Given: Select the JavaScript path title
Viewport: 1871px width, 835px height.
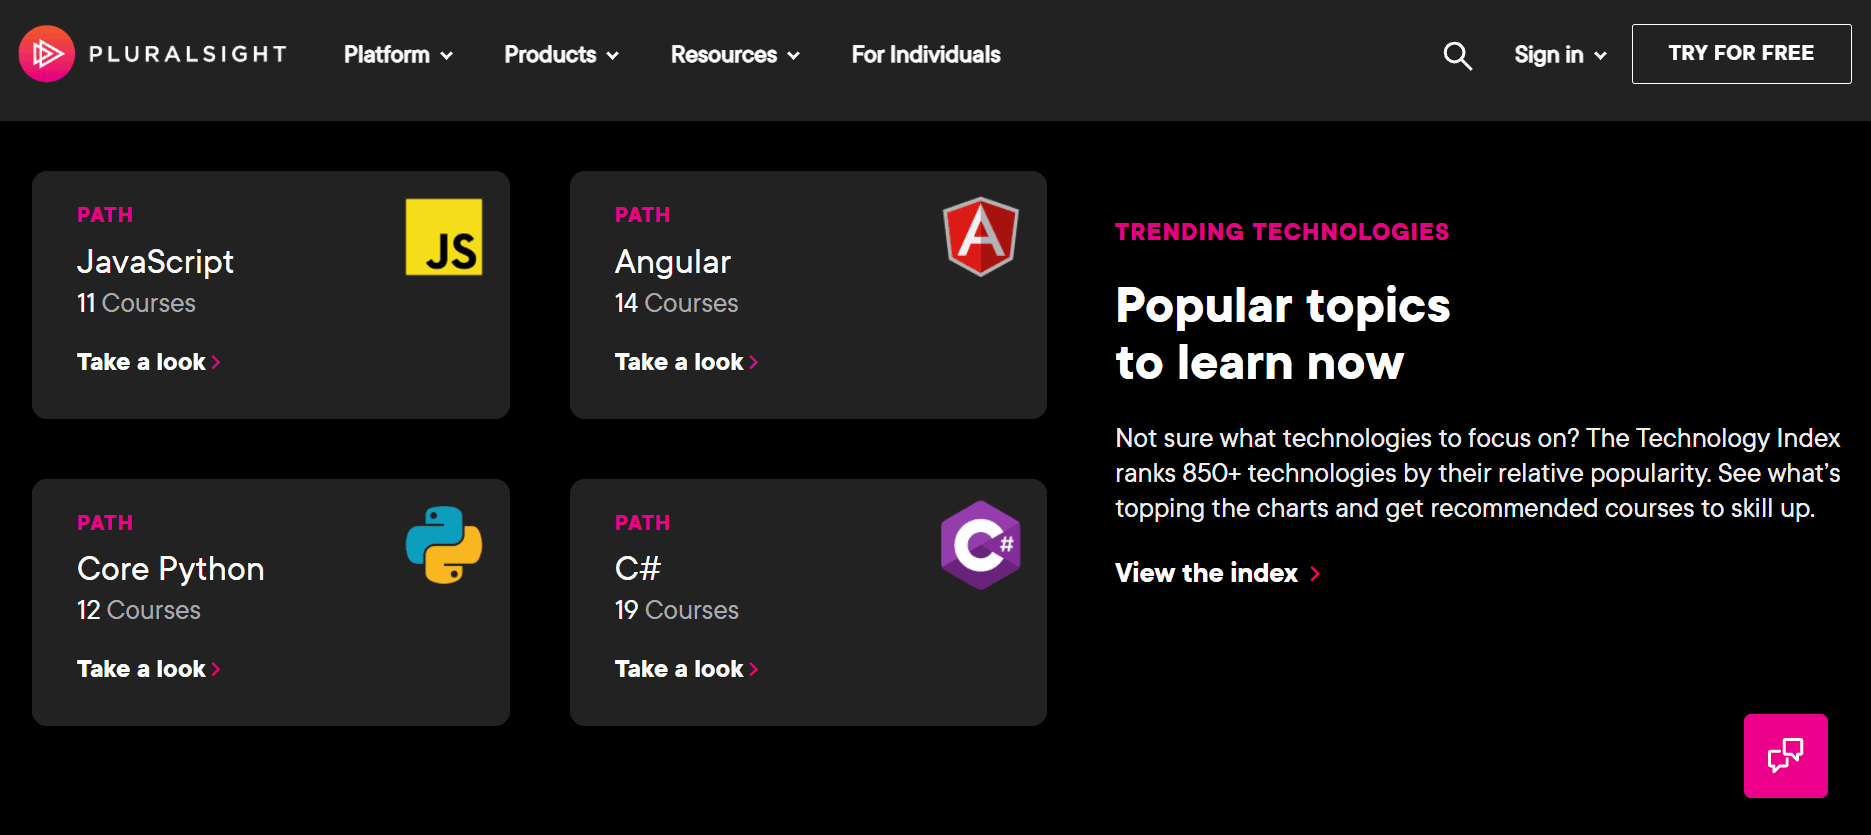Looking at the screenshot, I should pyautogui.click(x=155, y=262).
